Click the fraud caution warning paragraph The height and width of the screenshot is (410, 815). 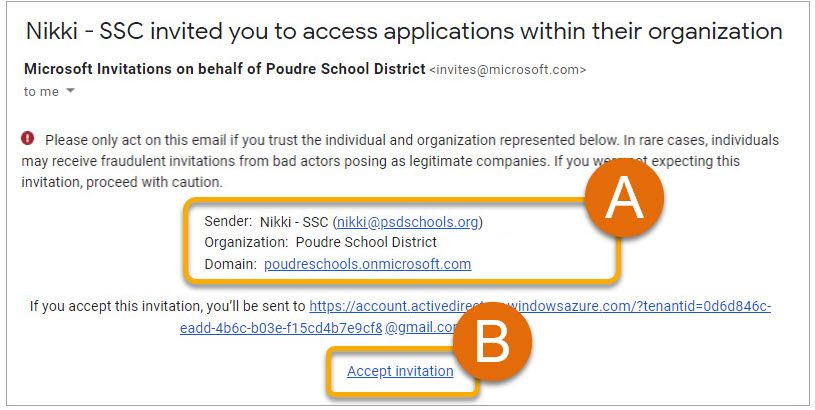tap(400, 161)
